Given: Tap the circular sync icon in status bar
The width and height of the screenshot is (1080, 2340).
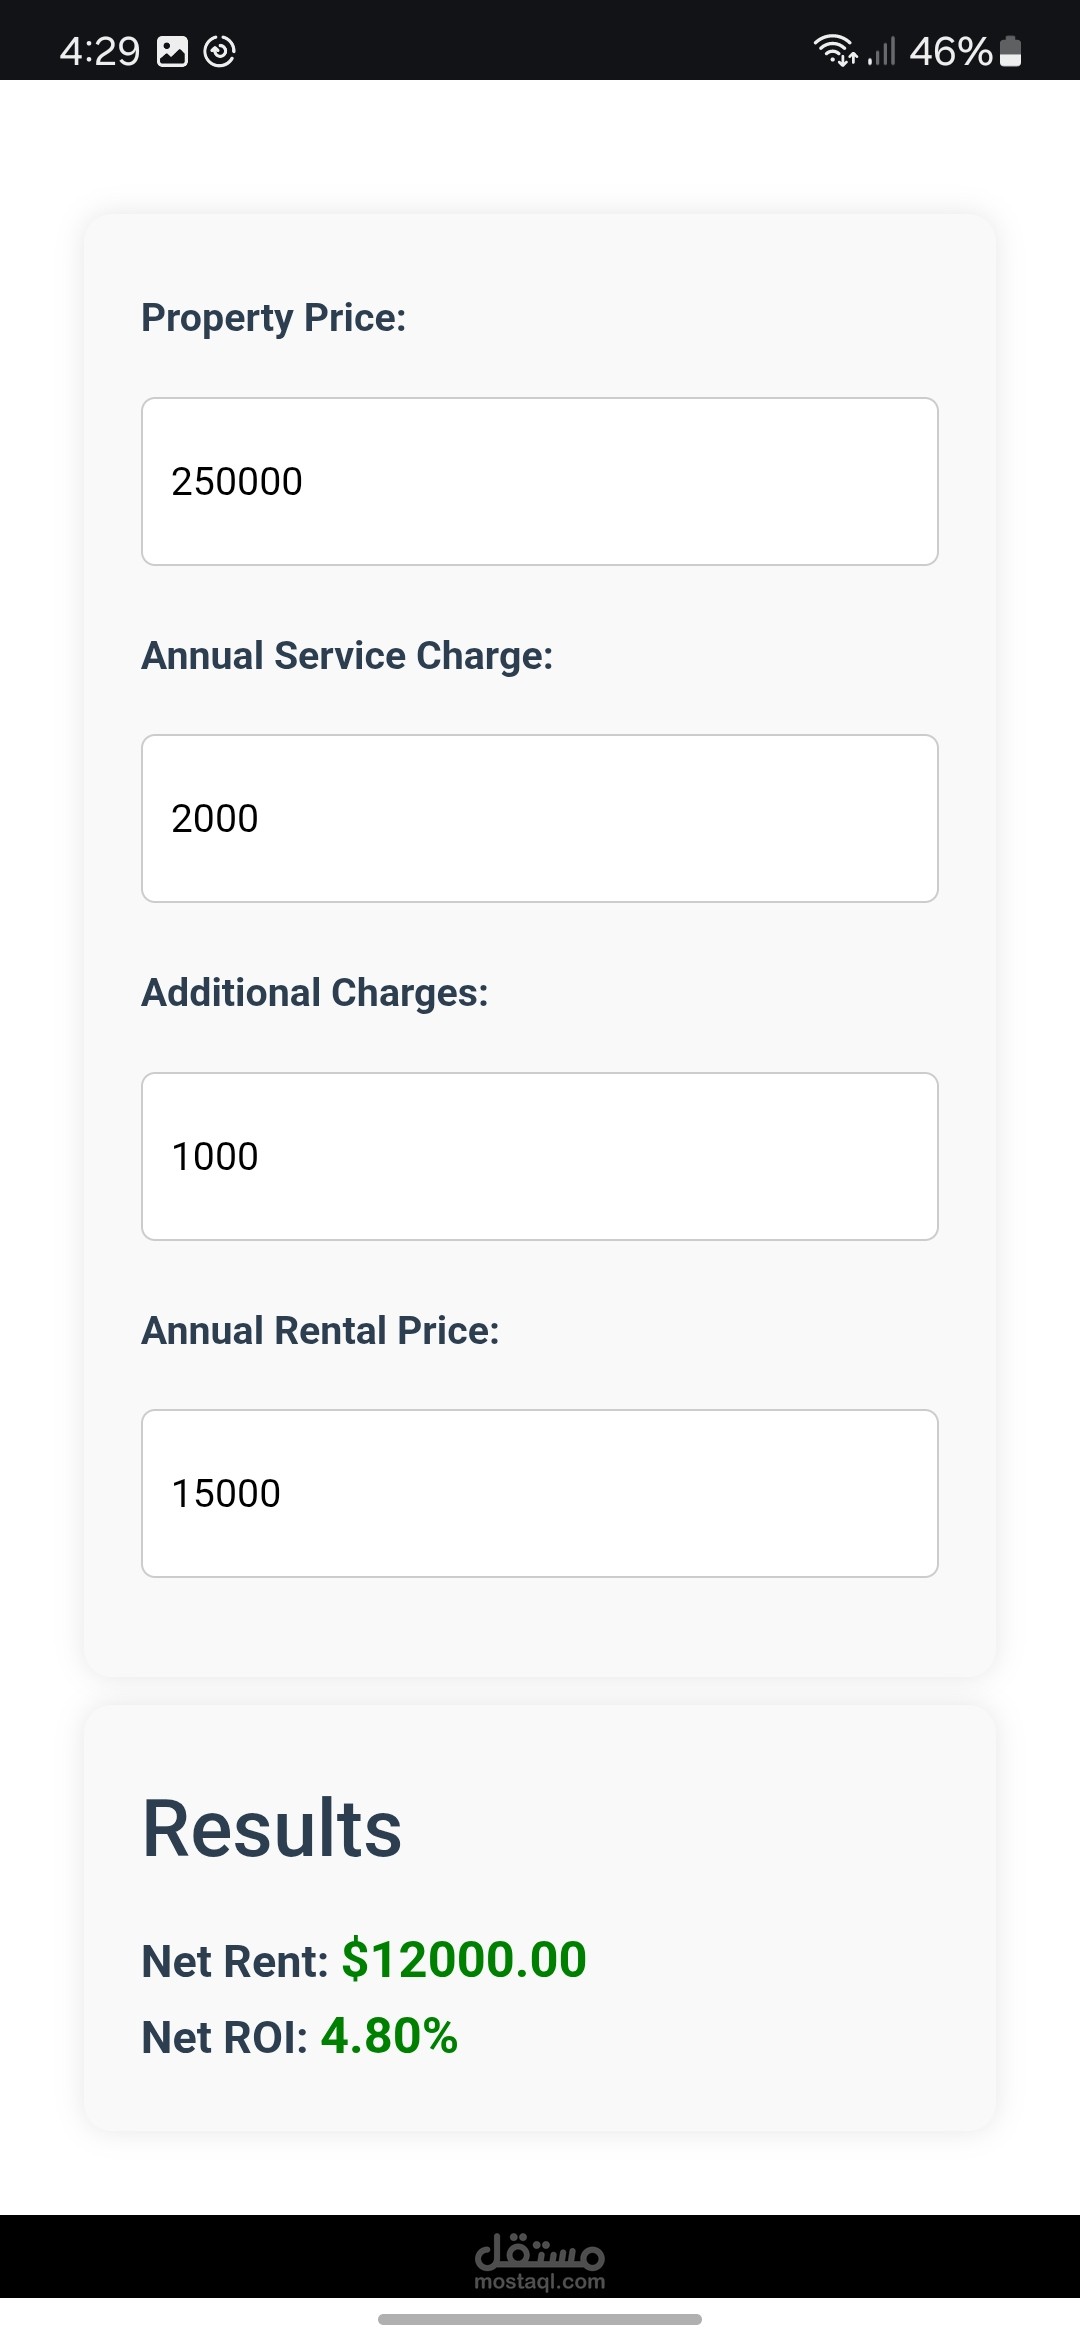Looking at the screenshot, I should click(220, 51).
